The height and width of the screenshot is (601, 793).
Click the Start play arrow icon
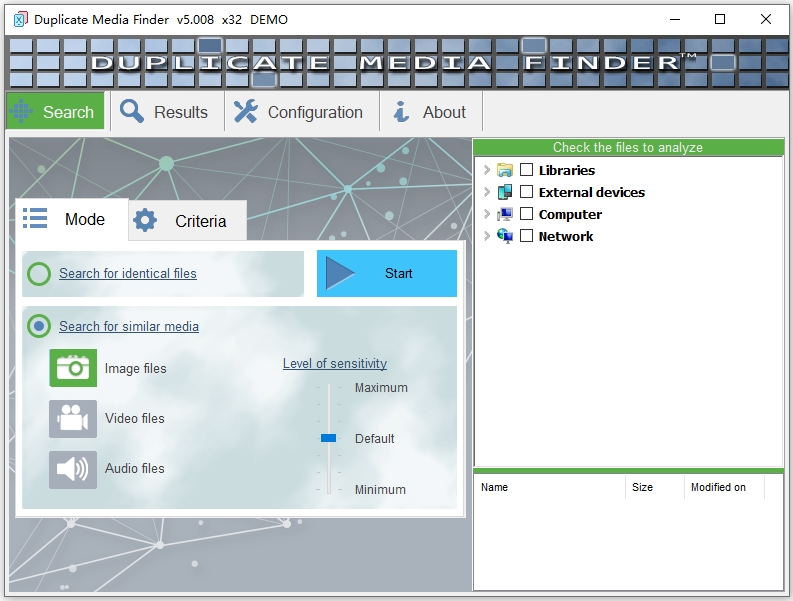pos(339,273)
